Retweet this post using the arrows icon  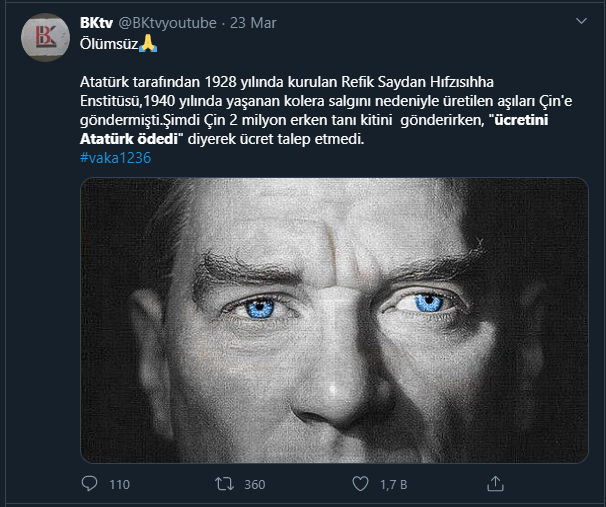coord(225,485)
